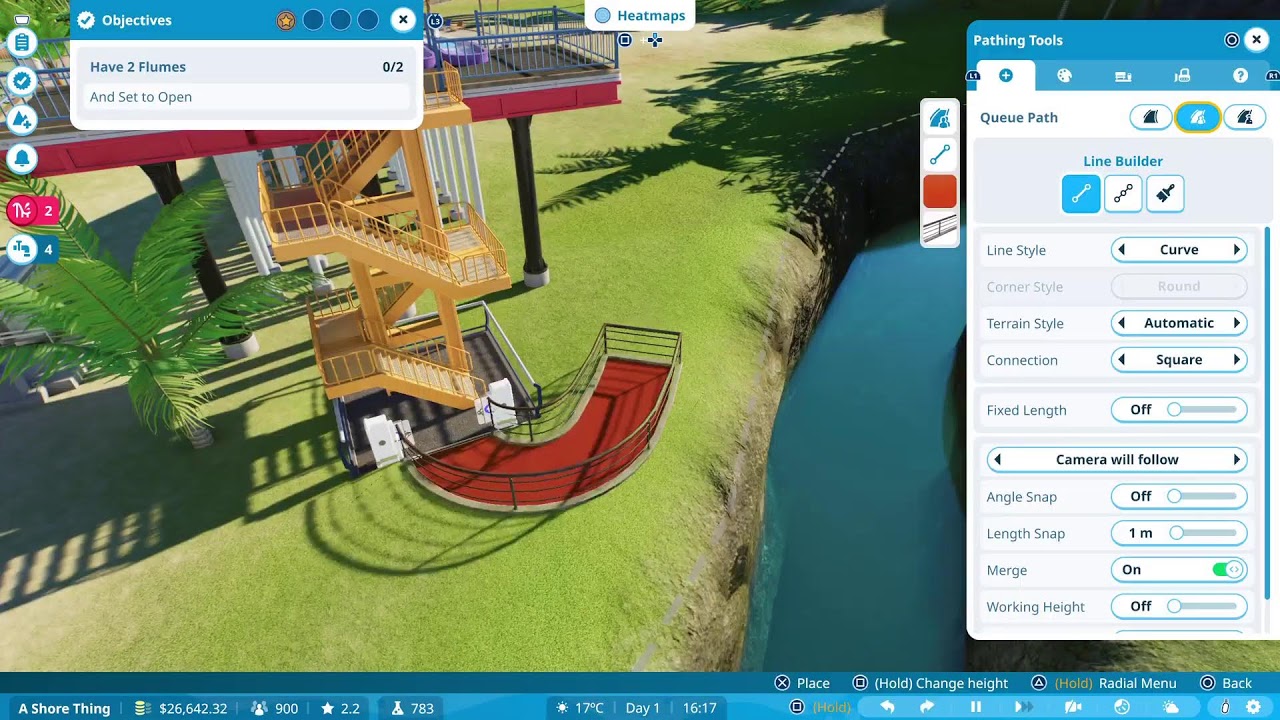
Task: Open the help question mark tab
Action: (1240, 76)
